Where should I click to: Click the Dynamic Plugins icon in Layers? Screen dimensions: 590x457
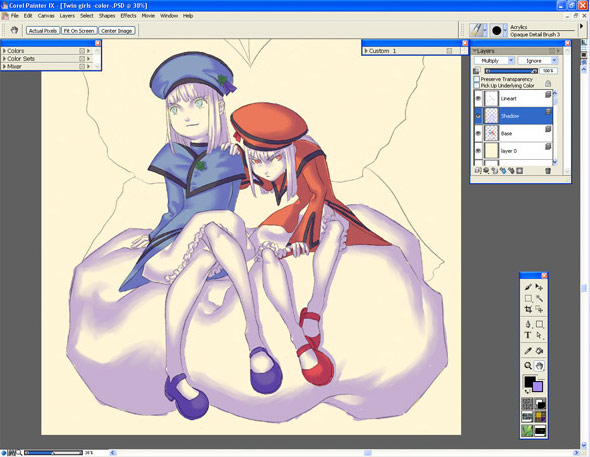[x=486, y=171]
